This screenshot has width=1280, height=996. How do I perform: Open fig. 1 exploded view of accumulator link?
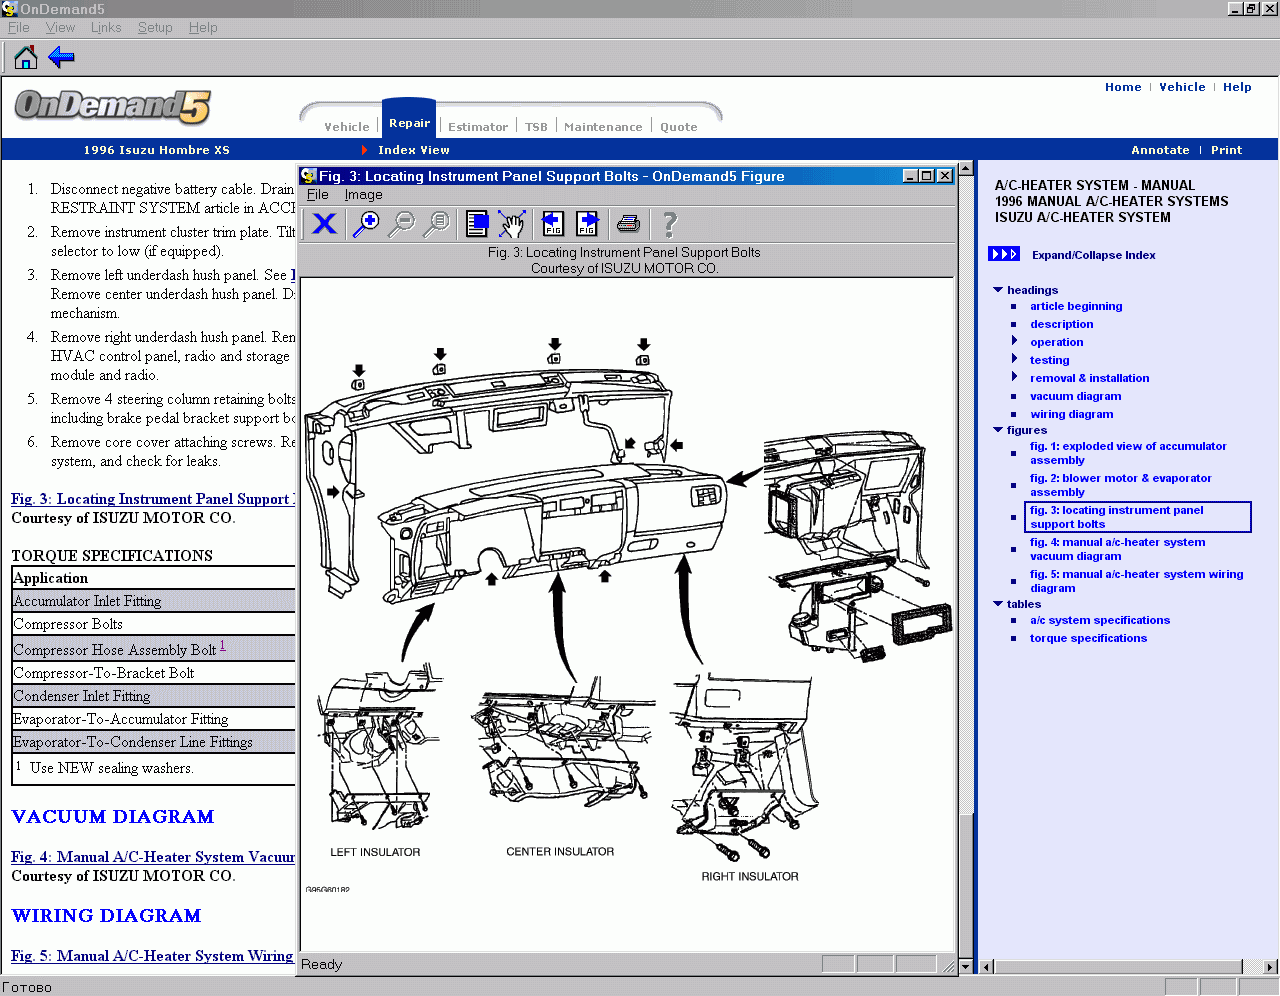1128,453
